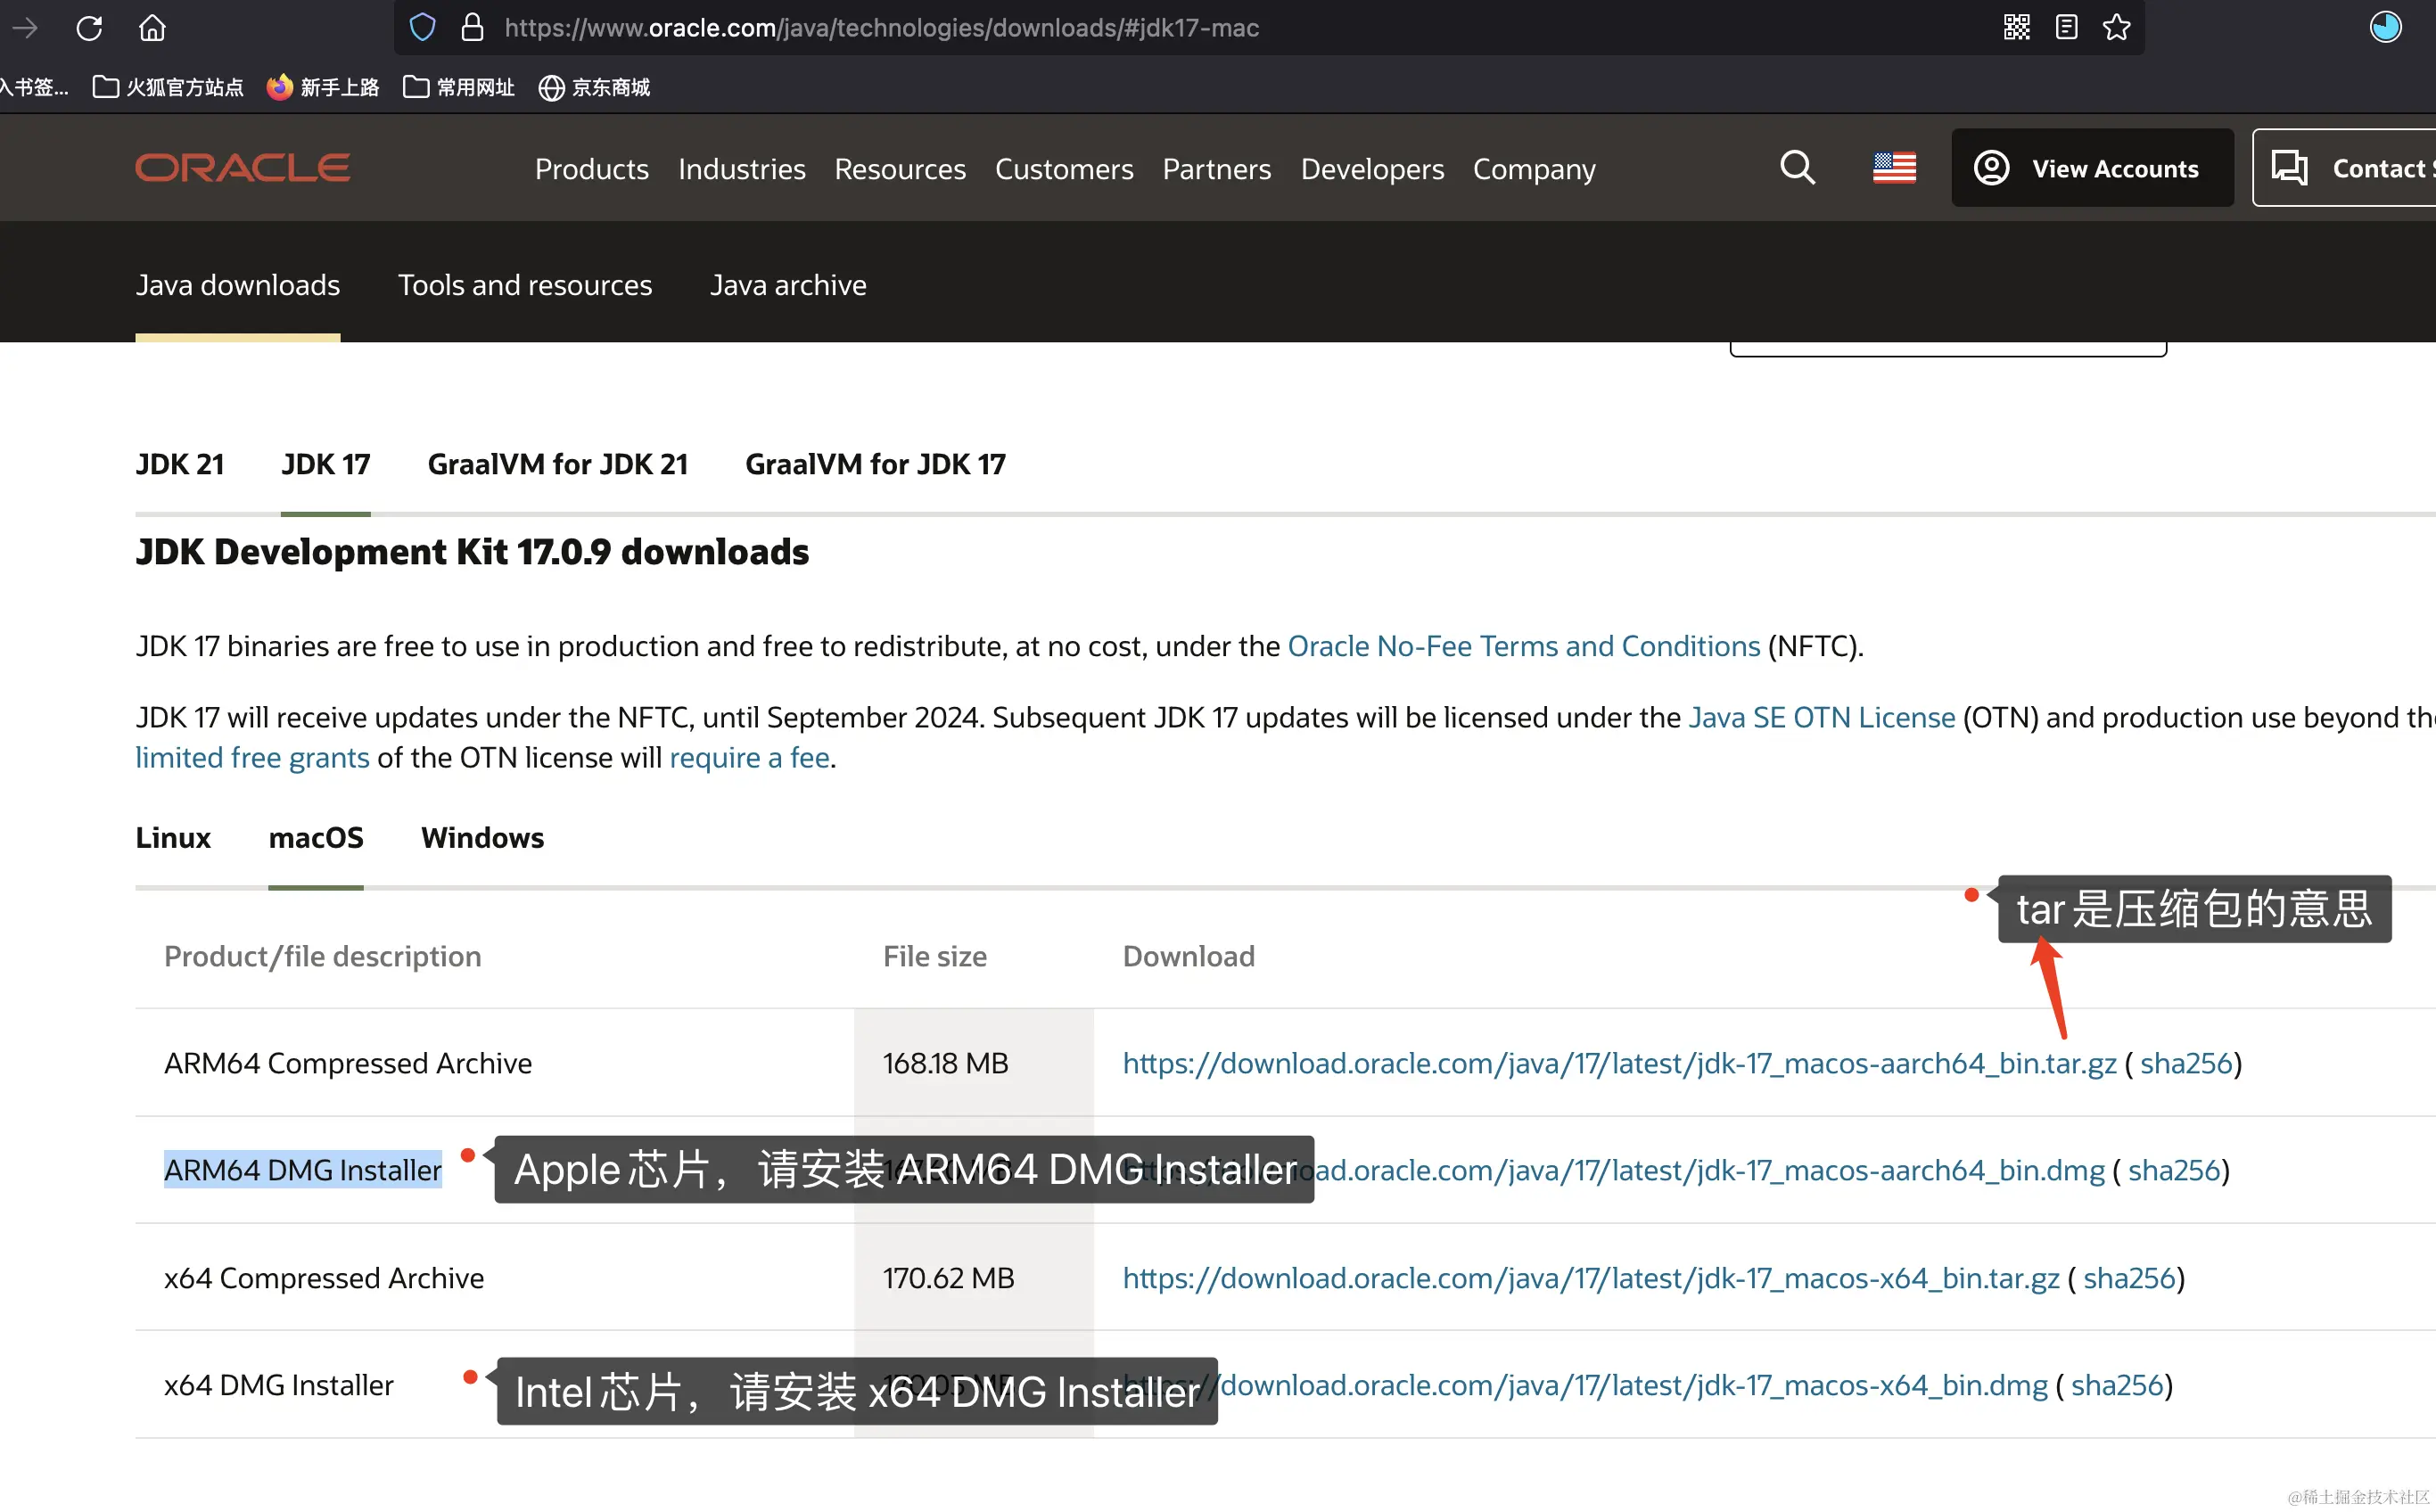Screen dimensions: 2436x1512
Task: Click the x64 DMG Installer description
Action: point(279,1386)
